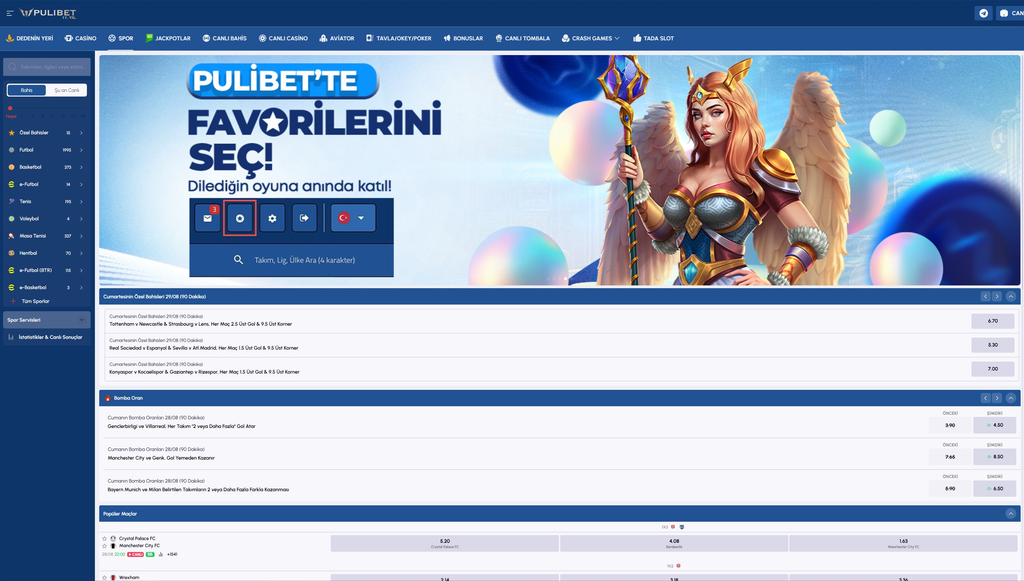
Task: Click the Pulibet logo
Action: click(x=48, y=13)
